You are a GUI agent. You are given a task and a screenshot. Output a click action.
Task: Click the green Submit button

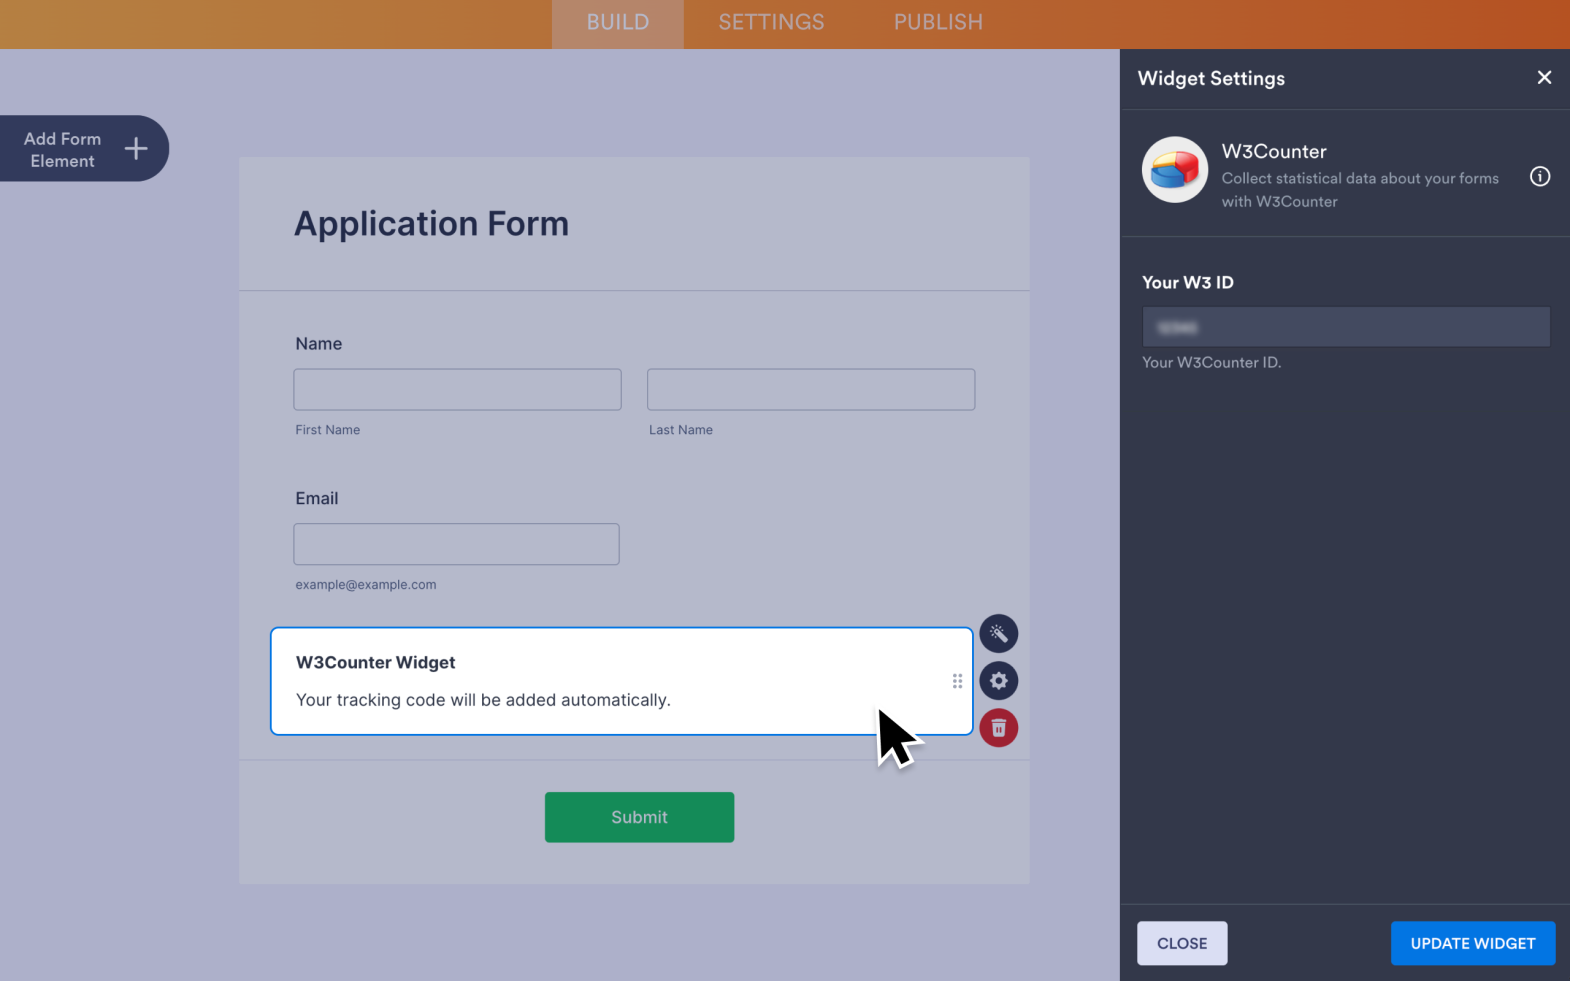(639, 817)
